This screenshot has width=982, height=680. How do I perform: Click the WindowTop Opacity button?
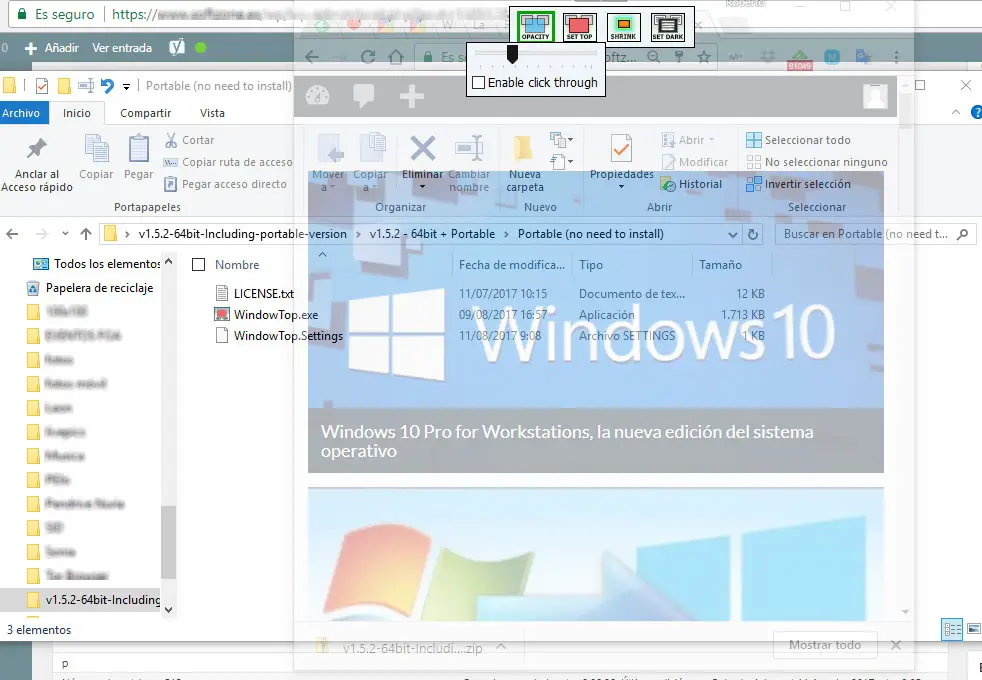tap(535, 27)
